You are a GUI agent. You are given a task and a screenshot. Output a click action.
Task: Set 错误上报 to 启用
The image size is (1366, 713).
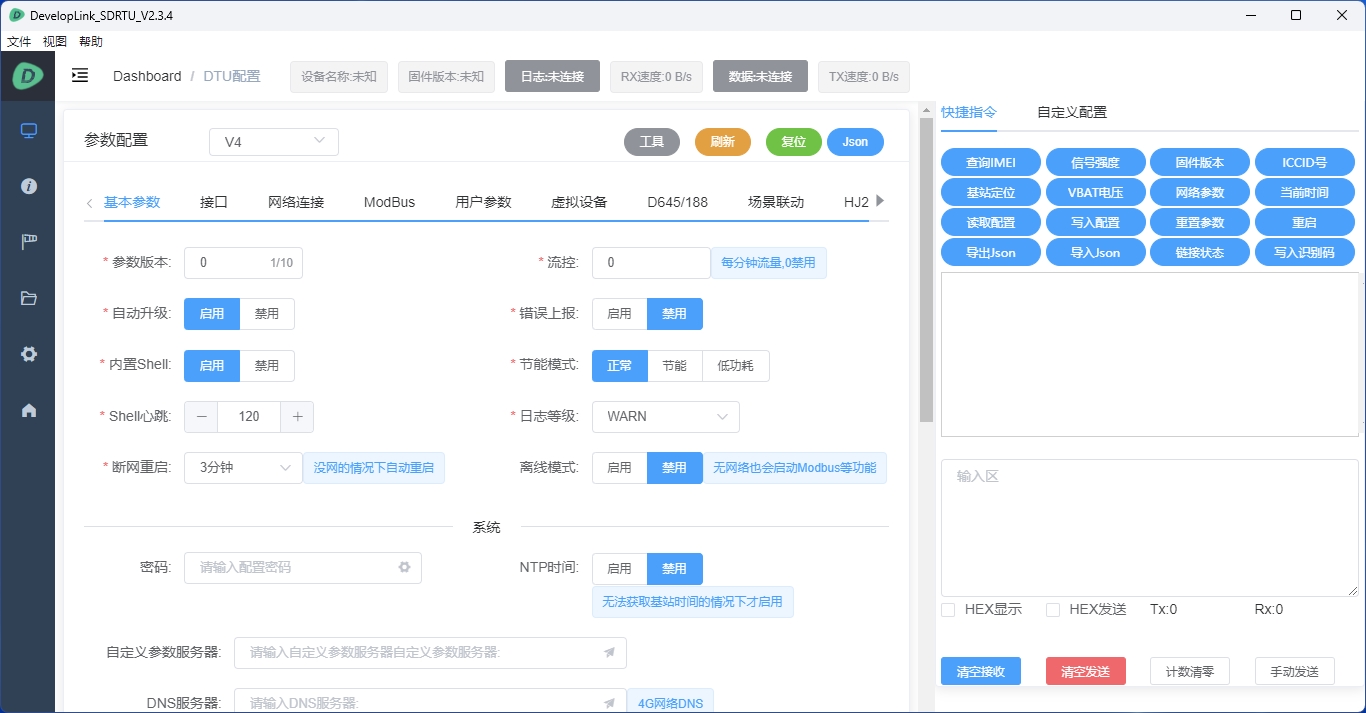[620, 314]
